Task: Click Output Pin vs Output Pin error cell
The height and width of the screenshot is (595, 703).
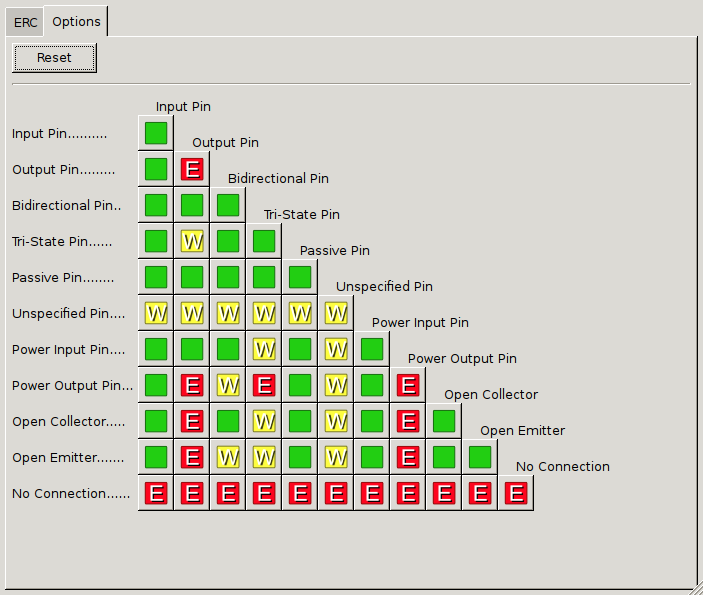Action: [192, 169]
